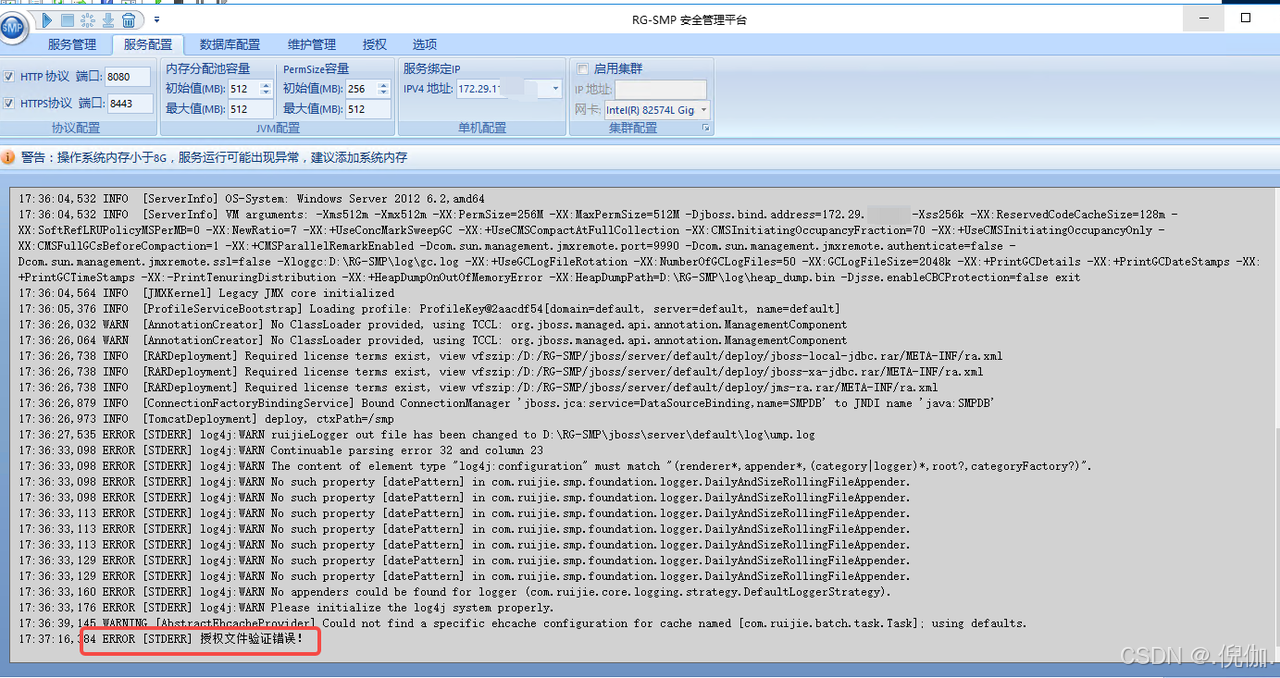This screenshot has height=678, width=1280.
Task: Click the AbstractEhcacheProvider warning log line
Action: pyautogui.click(x=522, y=623)
